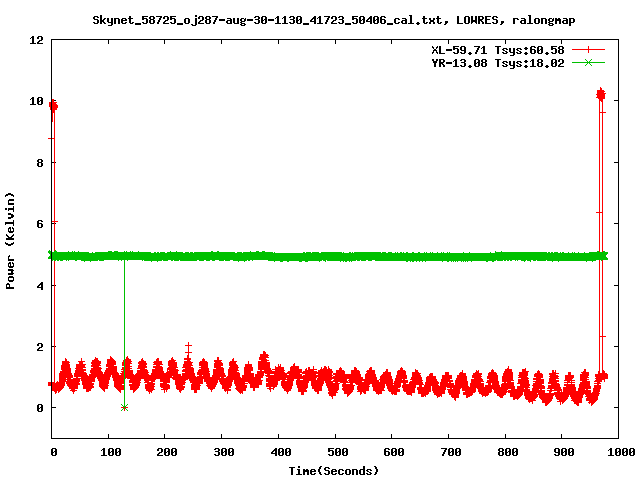Screen dimensions: 640x480
Task: Click the x-axis tick label 200
Action: pos(165,452)
